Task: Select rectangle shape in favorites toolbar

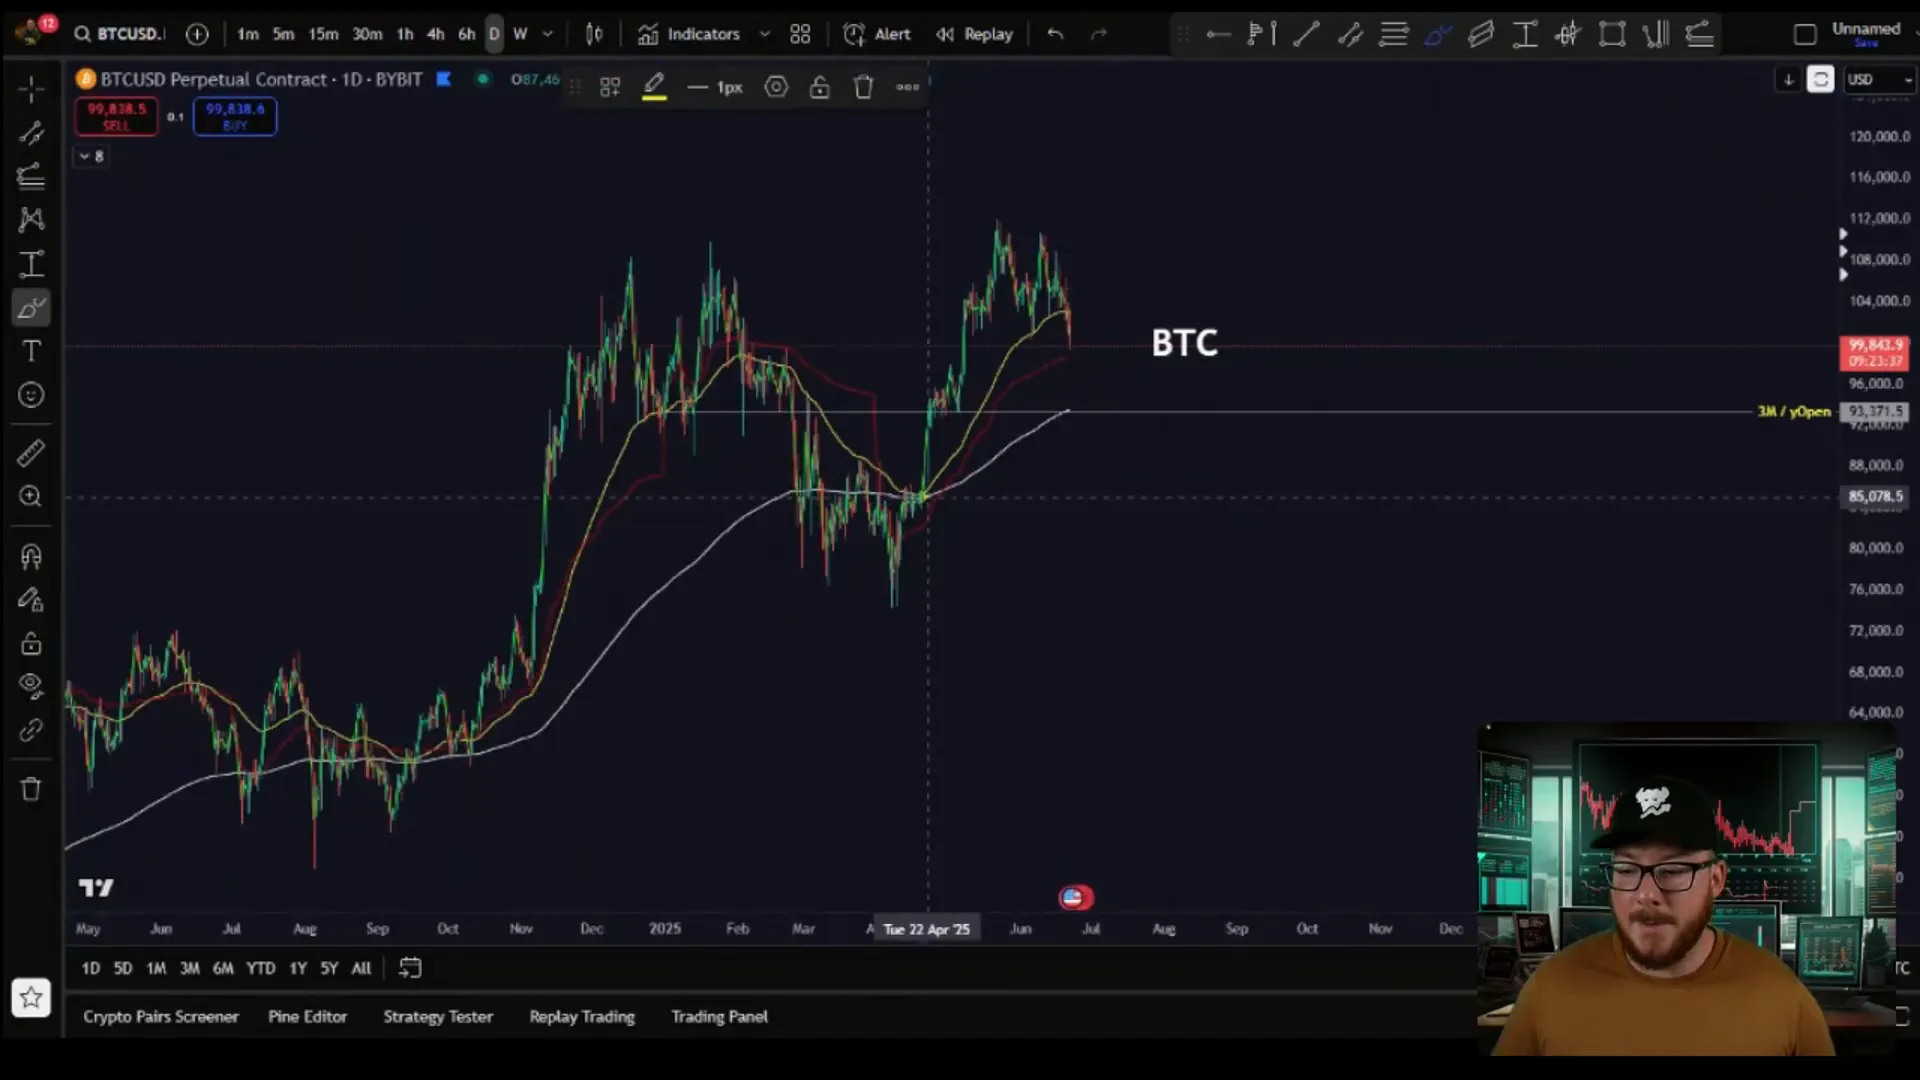Action: pyautogui.click(x=1612, y=34)
